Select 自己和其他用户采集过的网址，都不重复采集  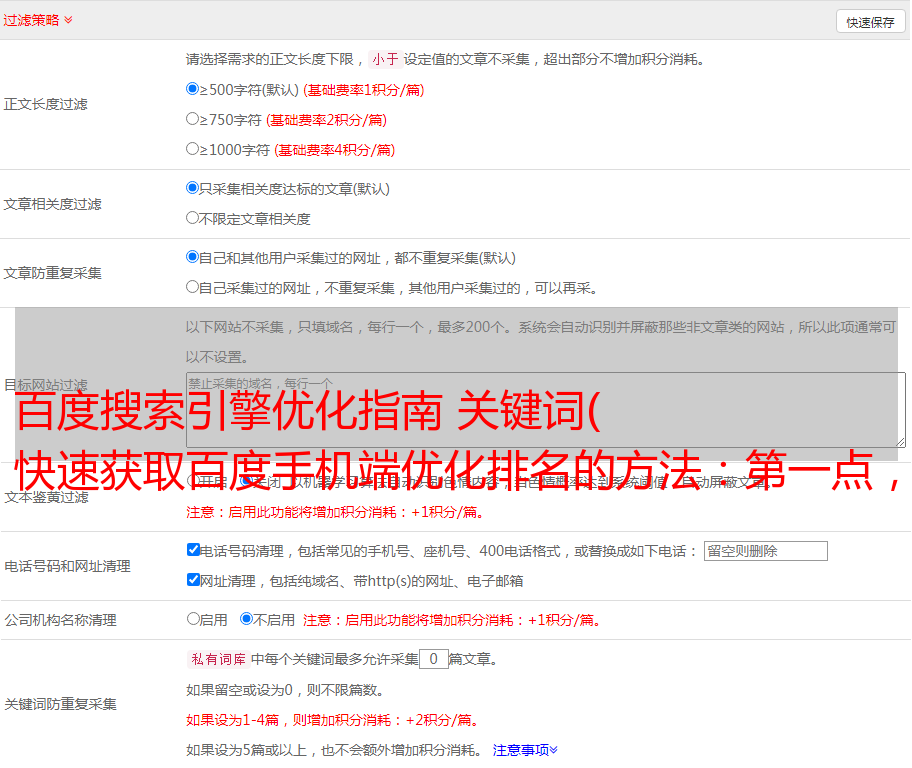click(192, 257)
